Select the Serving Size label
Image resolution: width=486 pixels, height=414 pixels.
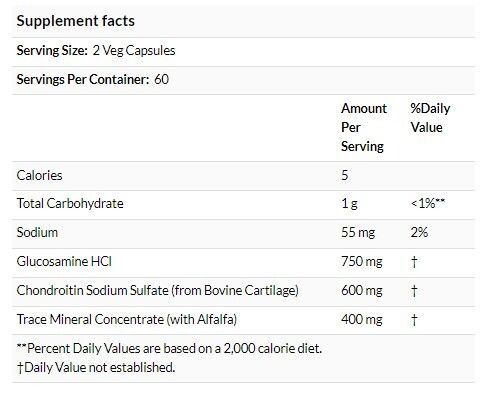[x=52, y=50]
